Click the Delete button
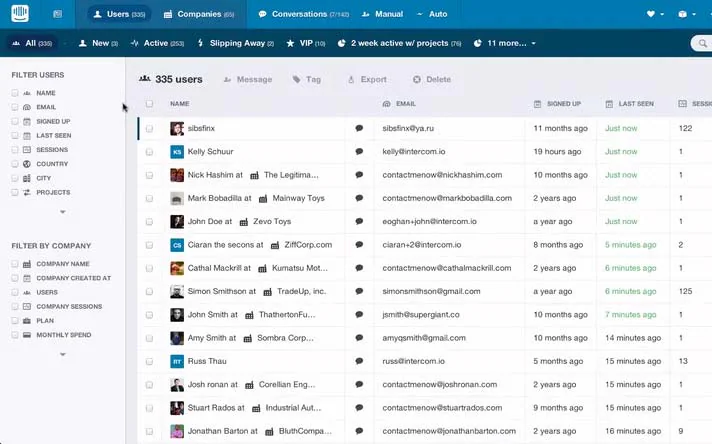This screenshot has width=712, height=444. point(432,79)
